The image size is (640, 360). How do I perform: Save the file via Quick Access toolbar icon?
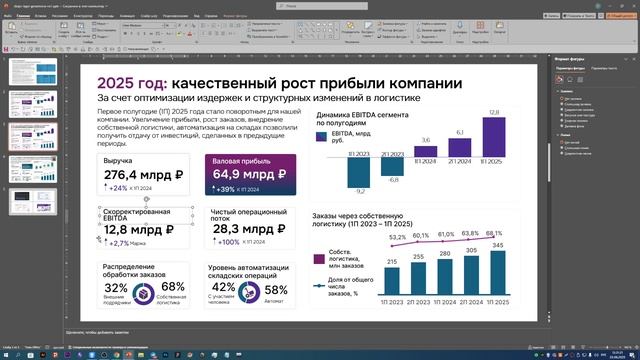point(6,49)
